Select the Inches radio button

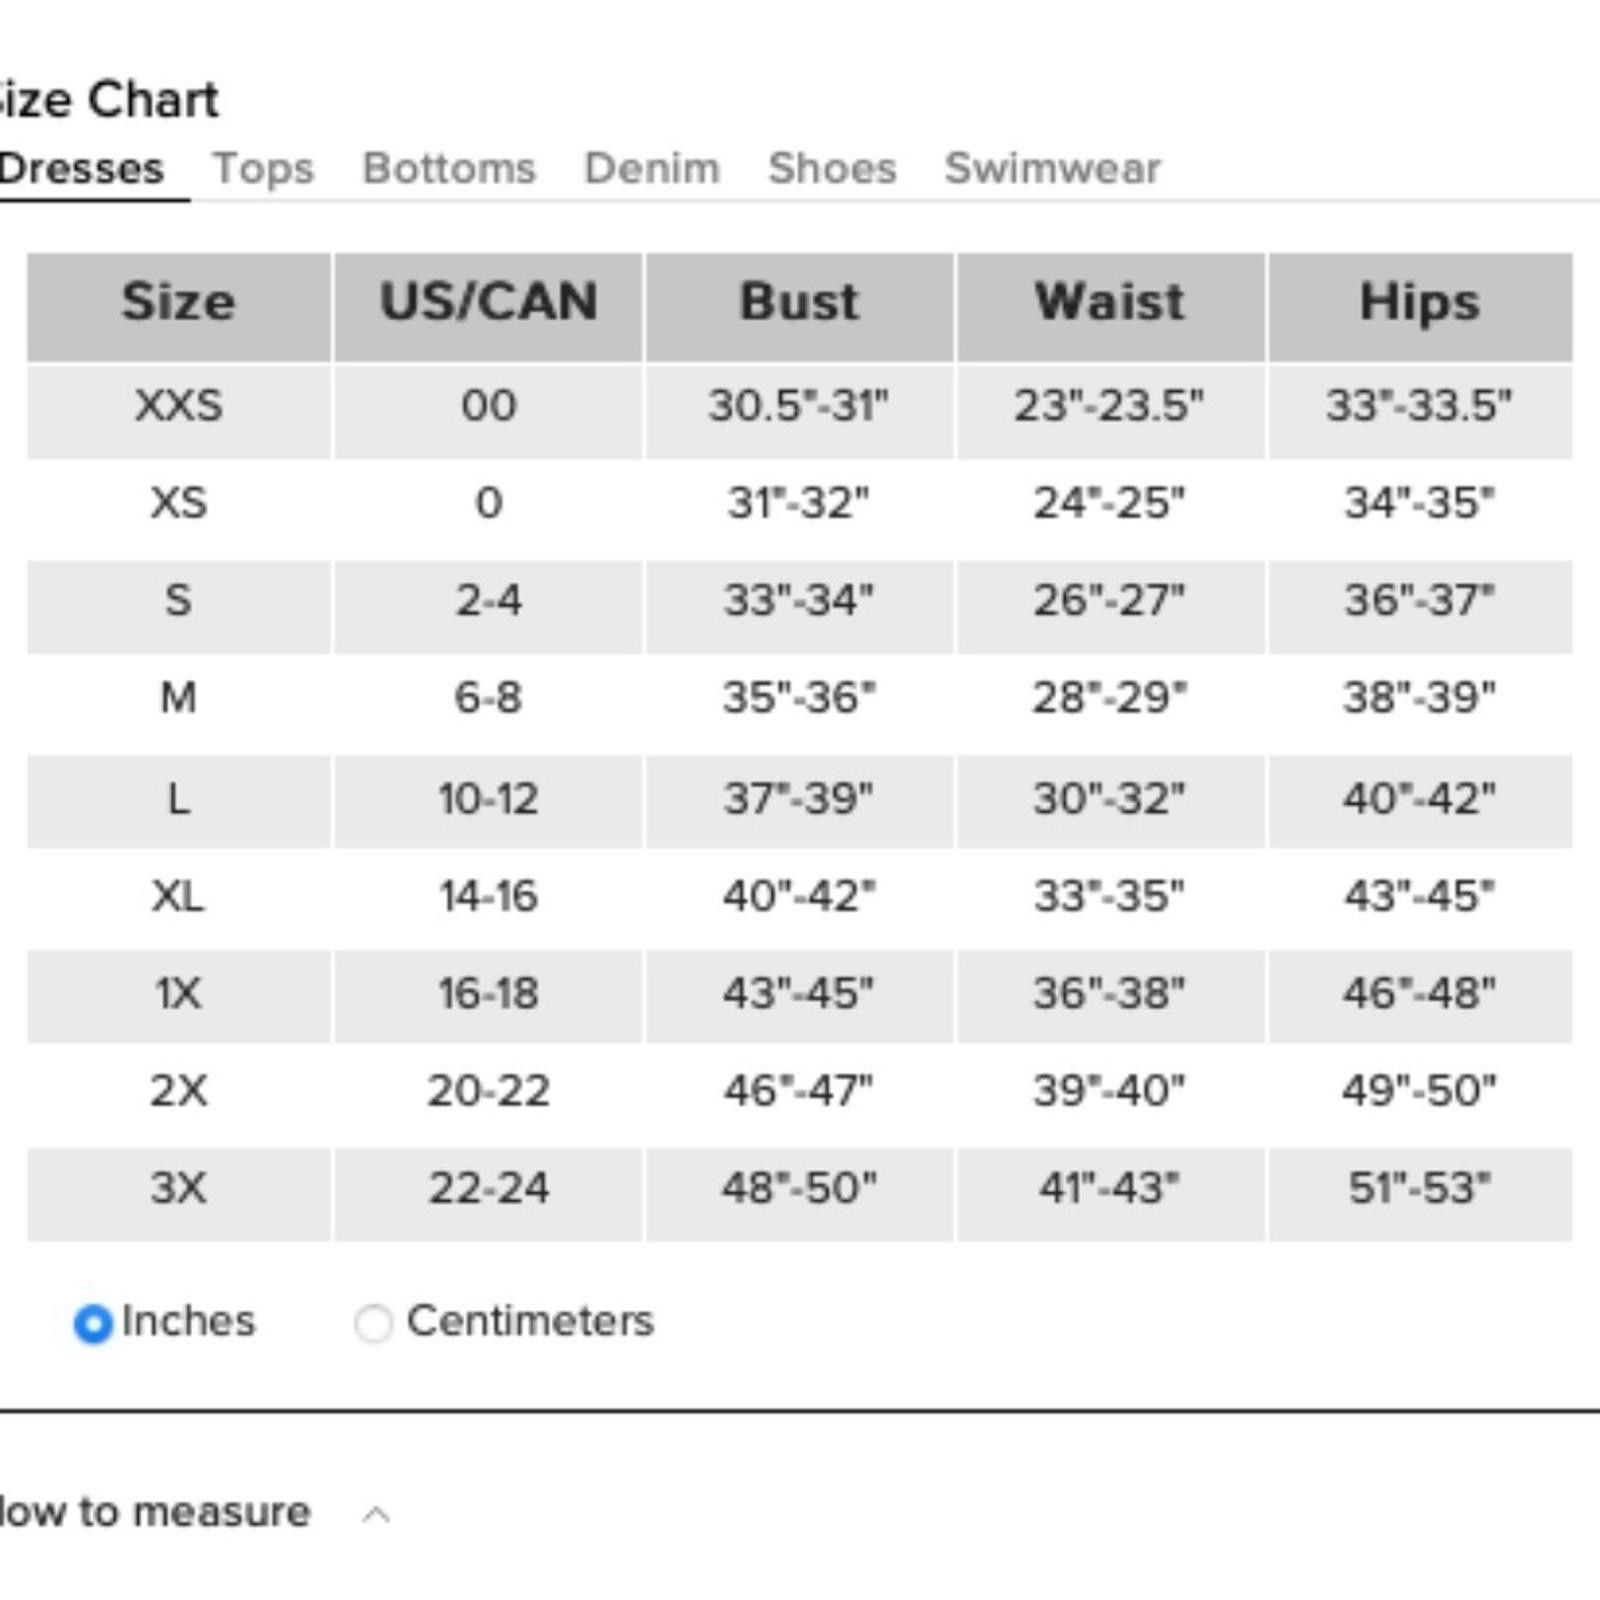point(93,1323)
